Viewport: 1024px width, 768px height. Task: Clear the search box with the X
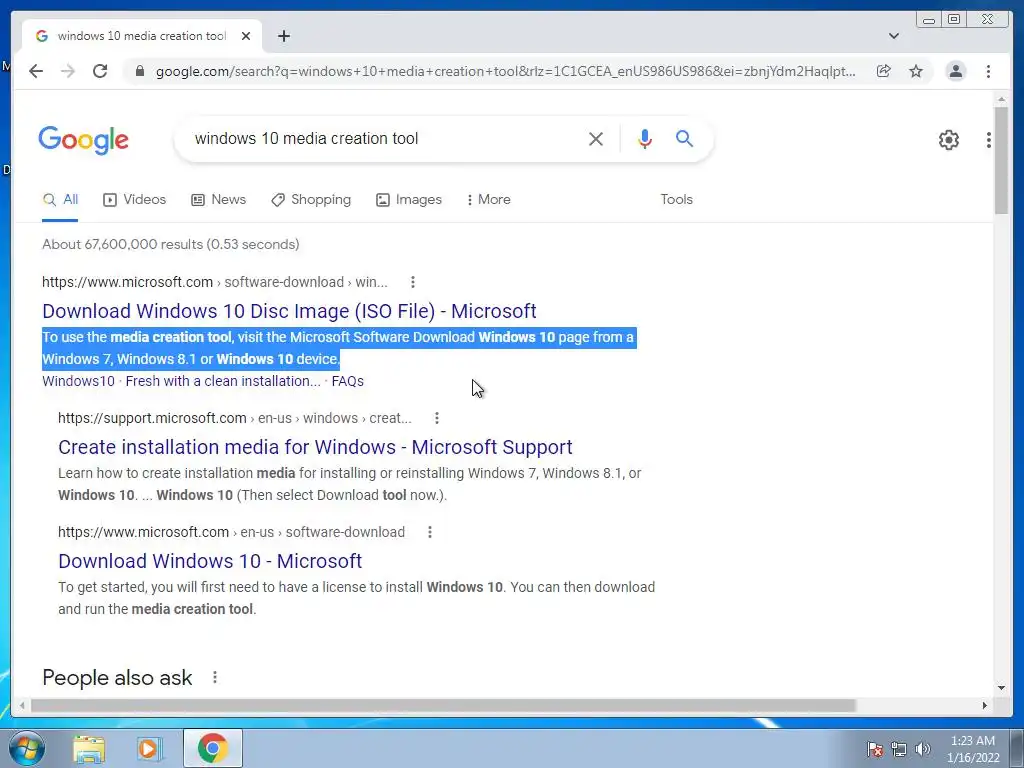(596, 138)
